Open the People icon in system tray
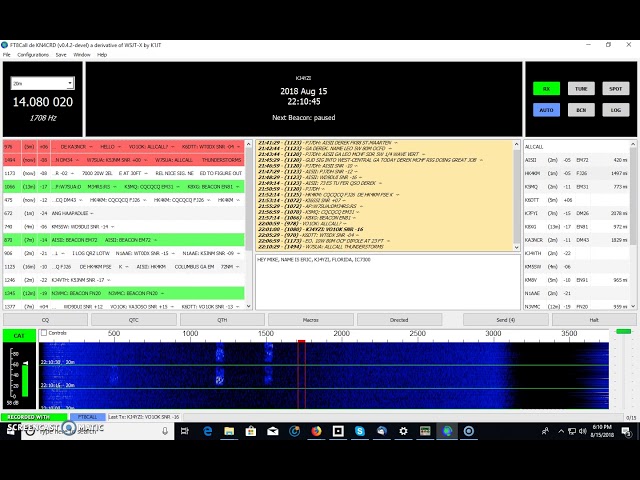This screenshot has height=480, width=640. tap(545, 431)
